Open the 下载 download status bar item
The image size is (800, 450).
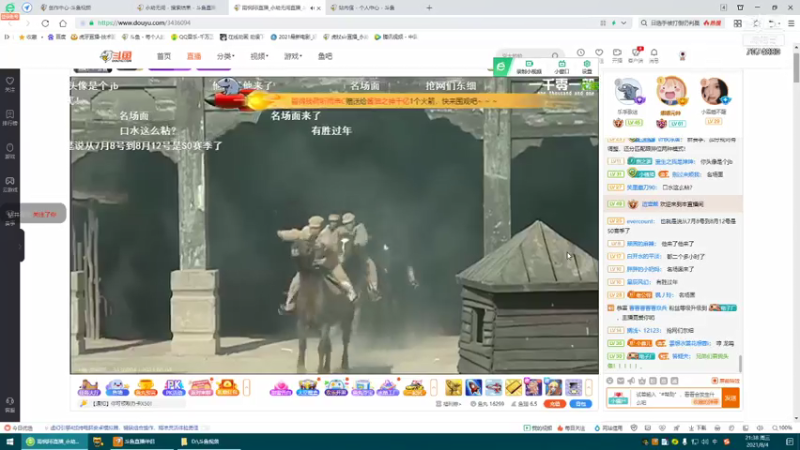[697, 428]
